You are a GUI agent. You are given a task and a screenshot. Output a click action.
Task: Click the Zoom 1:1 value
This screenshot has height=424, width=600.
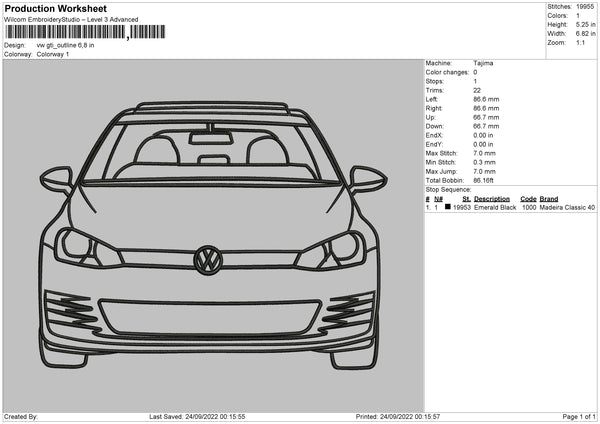579,43
